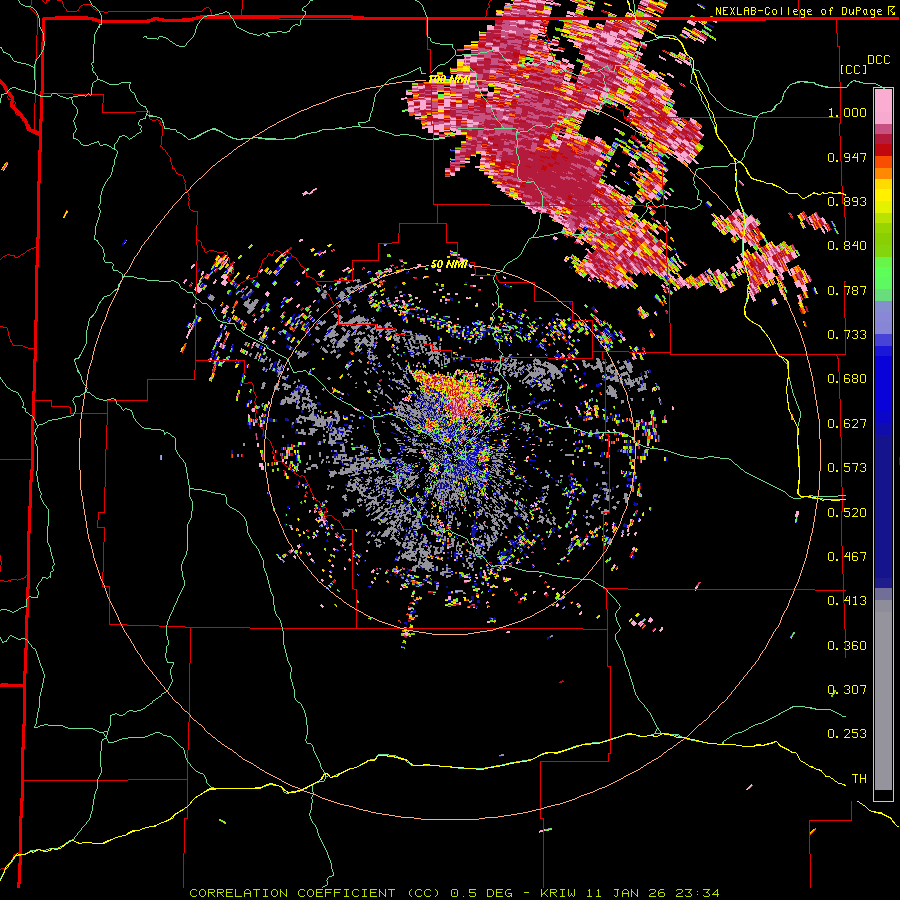Click the 0.787 legend value

pyautogui.click(x=847, y=290)
